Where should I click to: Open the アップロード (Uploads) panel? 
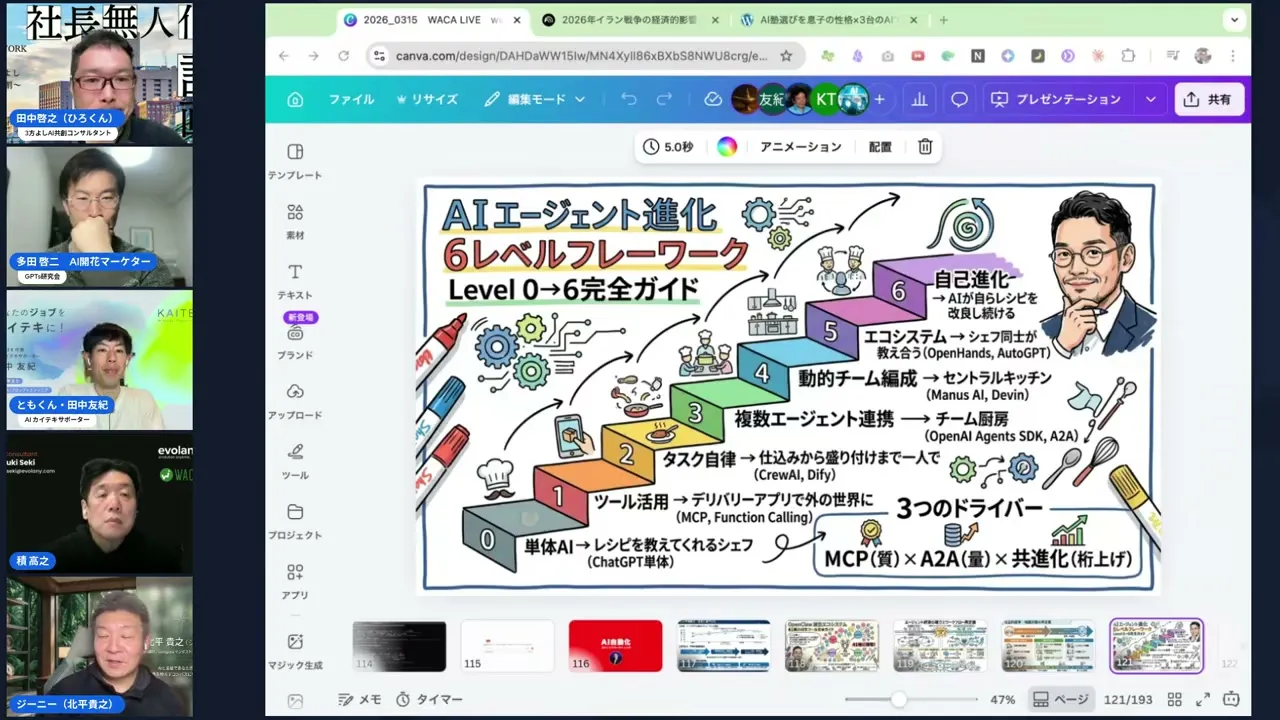tap(294, 400)
